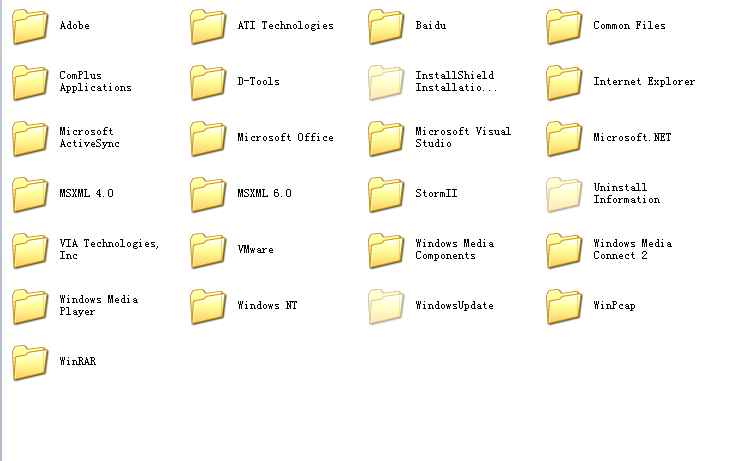Click the hidden Uninstall Information folder icon
The height and width of the screenshot is (461, 743).
coord(564,195)
